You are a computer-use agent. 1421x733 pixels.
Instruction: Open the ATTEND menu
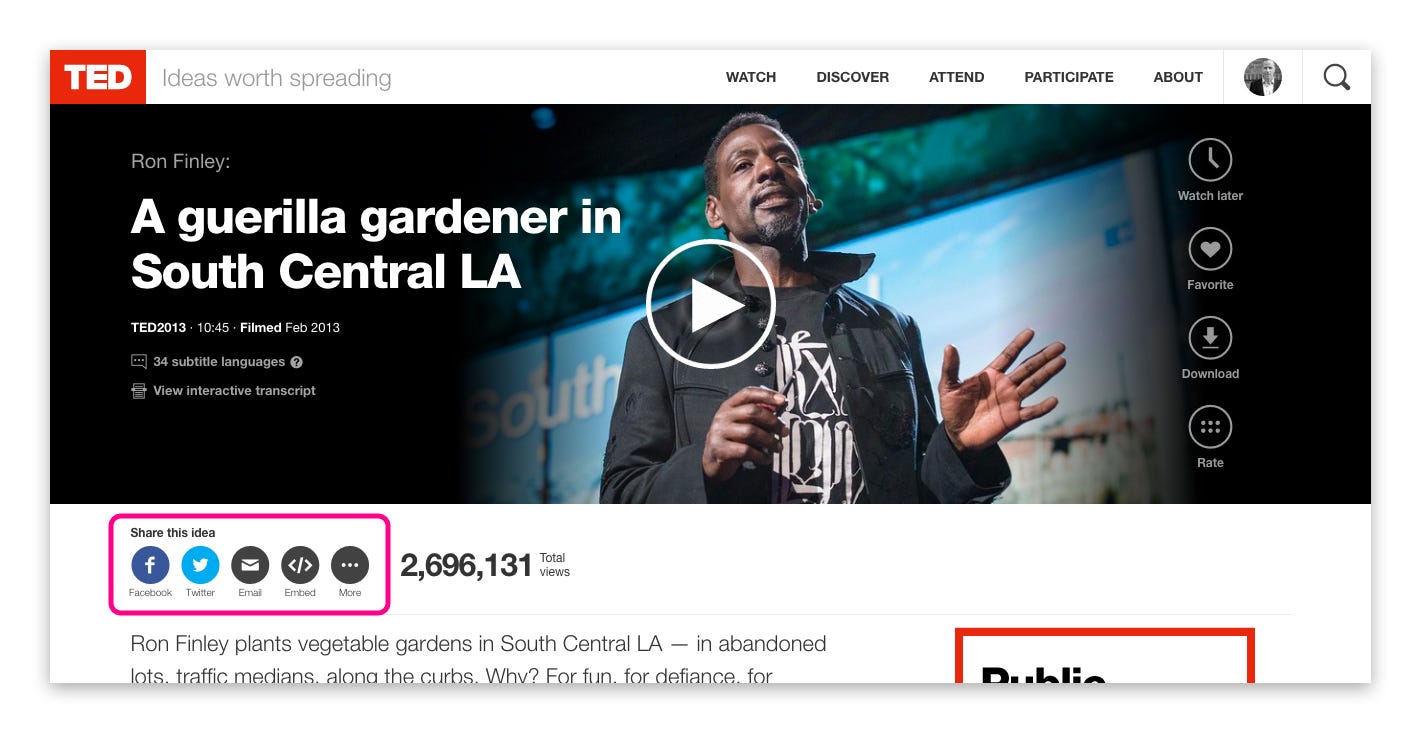[x=956, y=77]
